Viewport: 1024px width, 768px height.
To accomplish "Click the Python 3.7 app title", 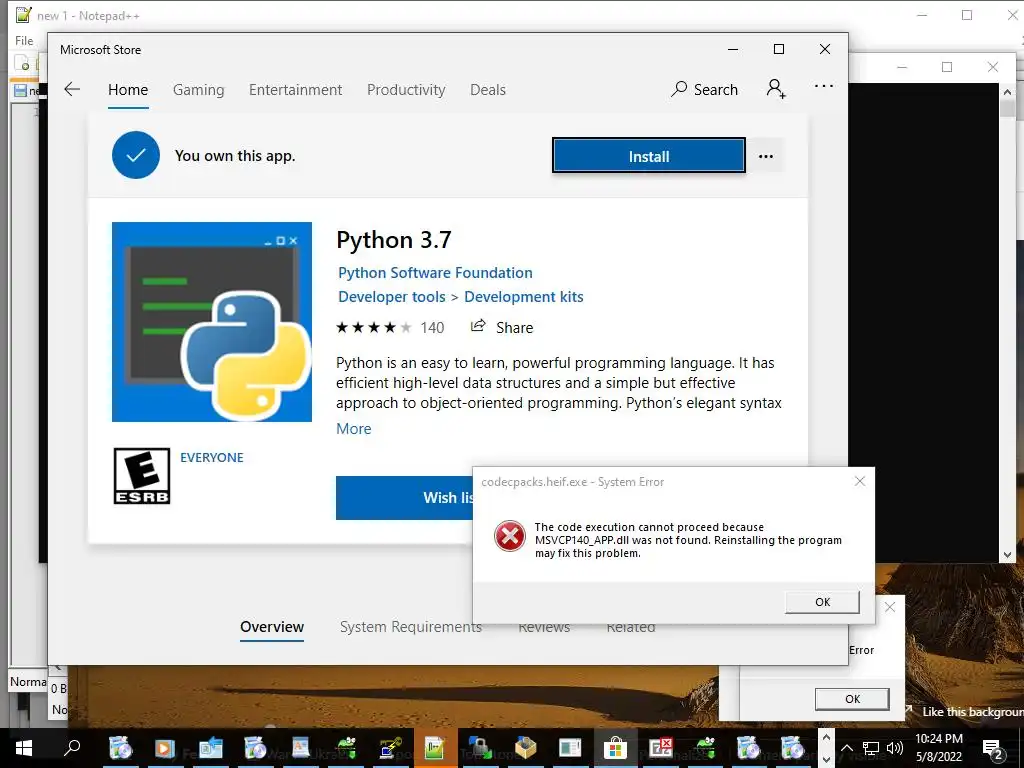I will pyautogui.click(x=394, y=240).
